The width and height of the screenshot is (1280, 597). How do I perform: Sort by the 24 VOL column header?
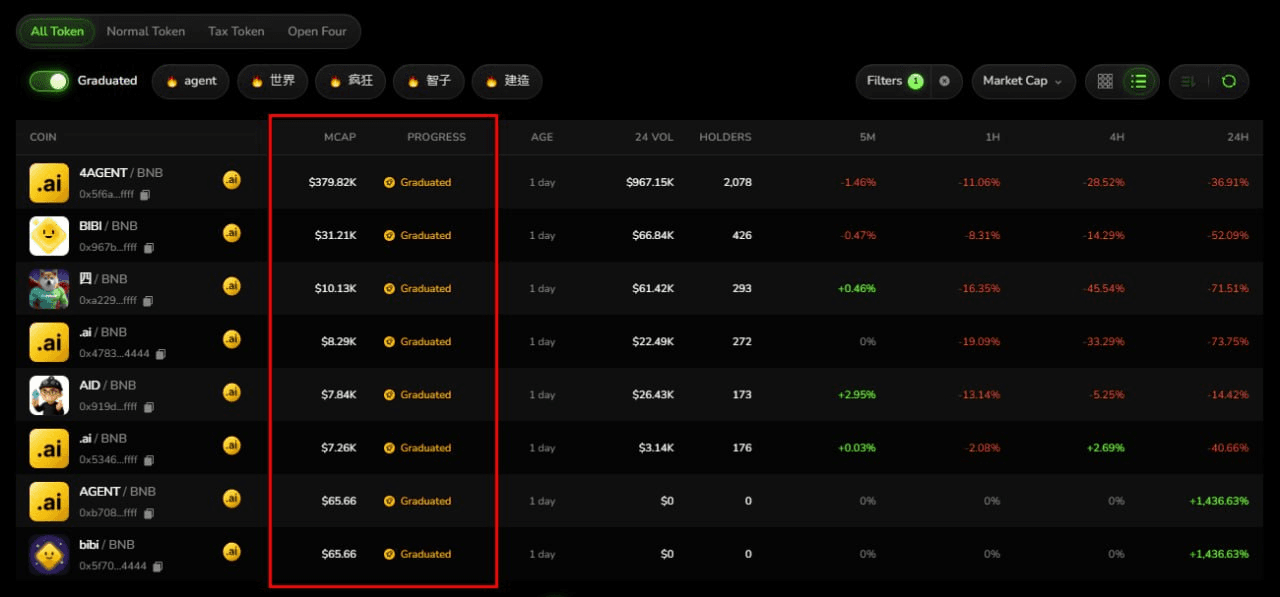point(654,137)
